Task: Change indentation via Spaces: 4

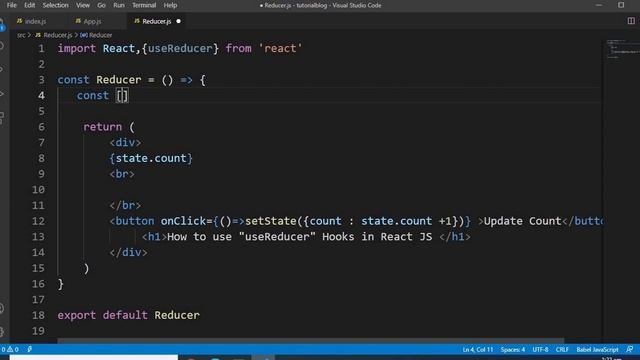Action: pos(513,349)
